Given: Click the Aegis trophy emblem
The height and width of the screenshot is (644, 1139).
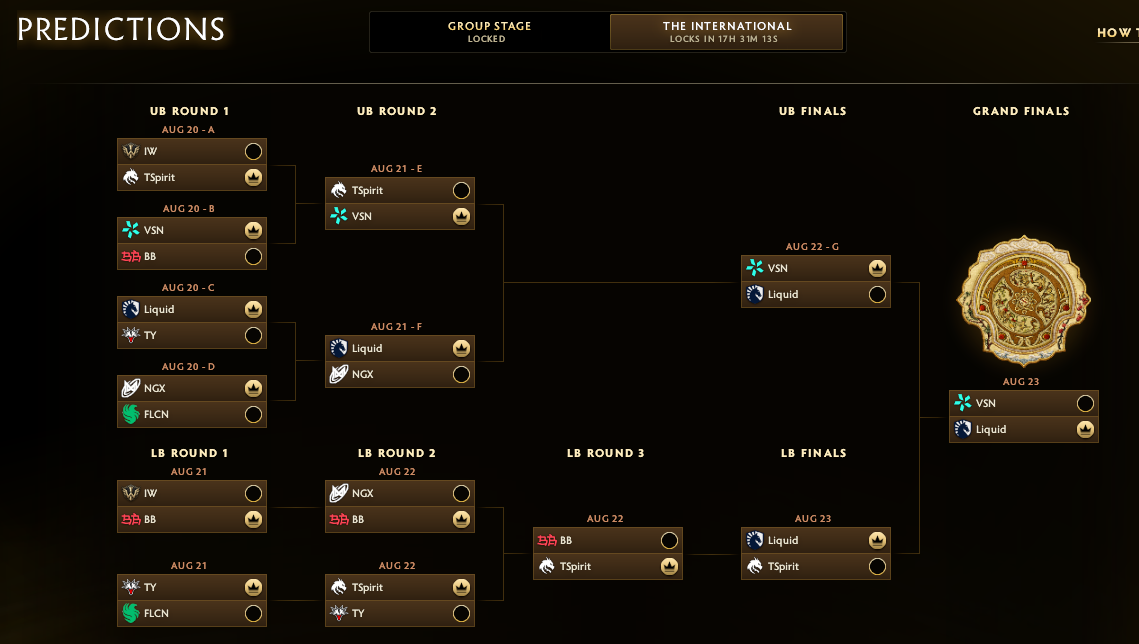Looking at the screenshot, I should [1024, 301].
